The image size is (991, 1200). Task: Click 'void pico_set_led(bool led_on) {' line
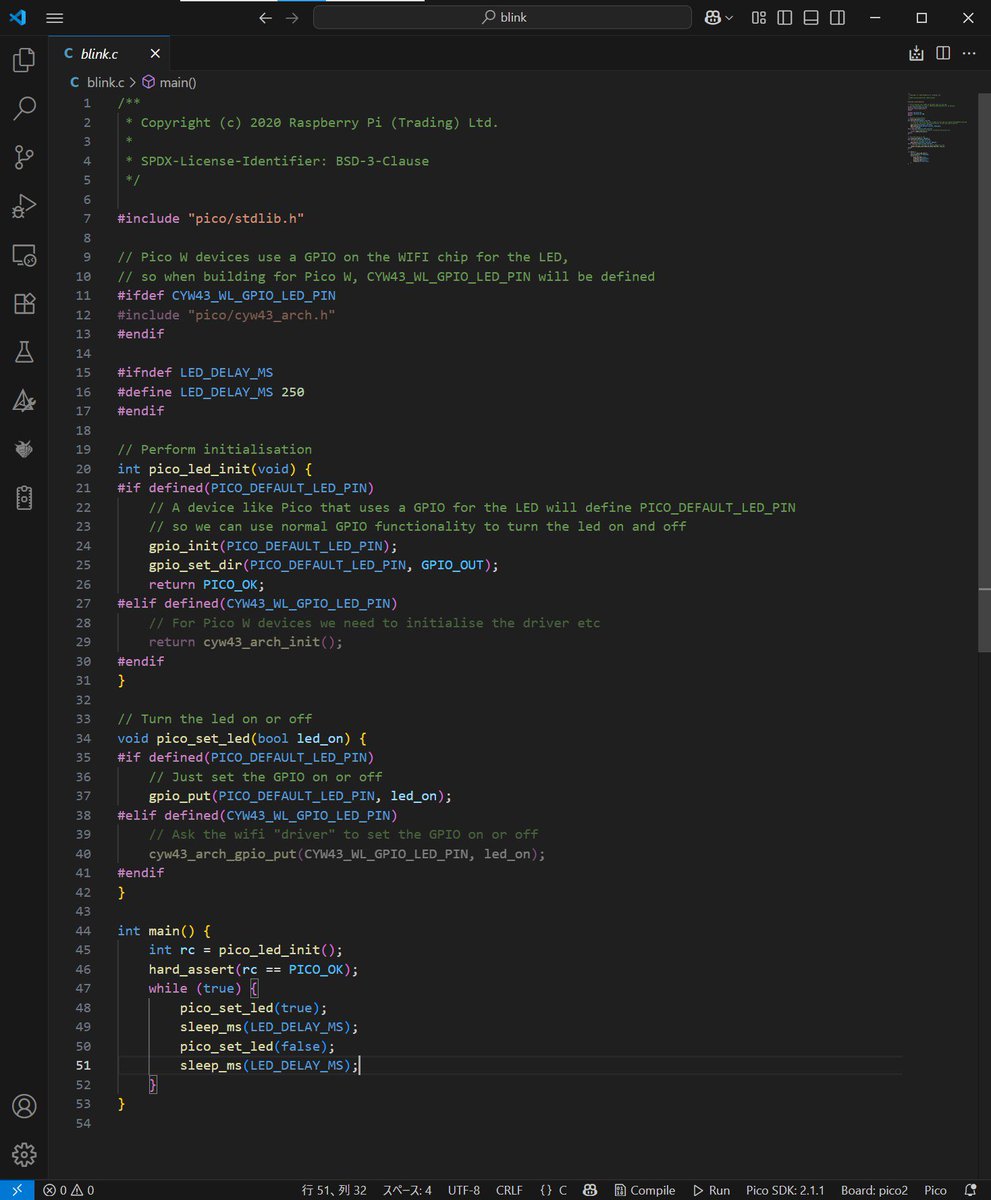(x=242, y=737)
